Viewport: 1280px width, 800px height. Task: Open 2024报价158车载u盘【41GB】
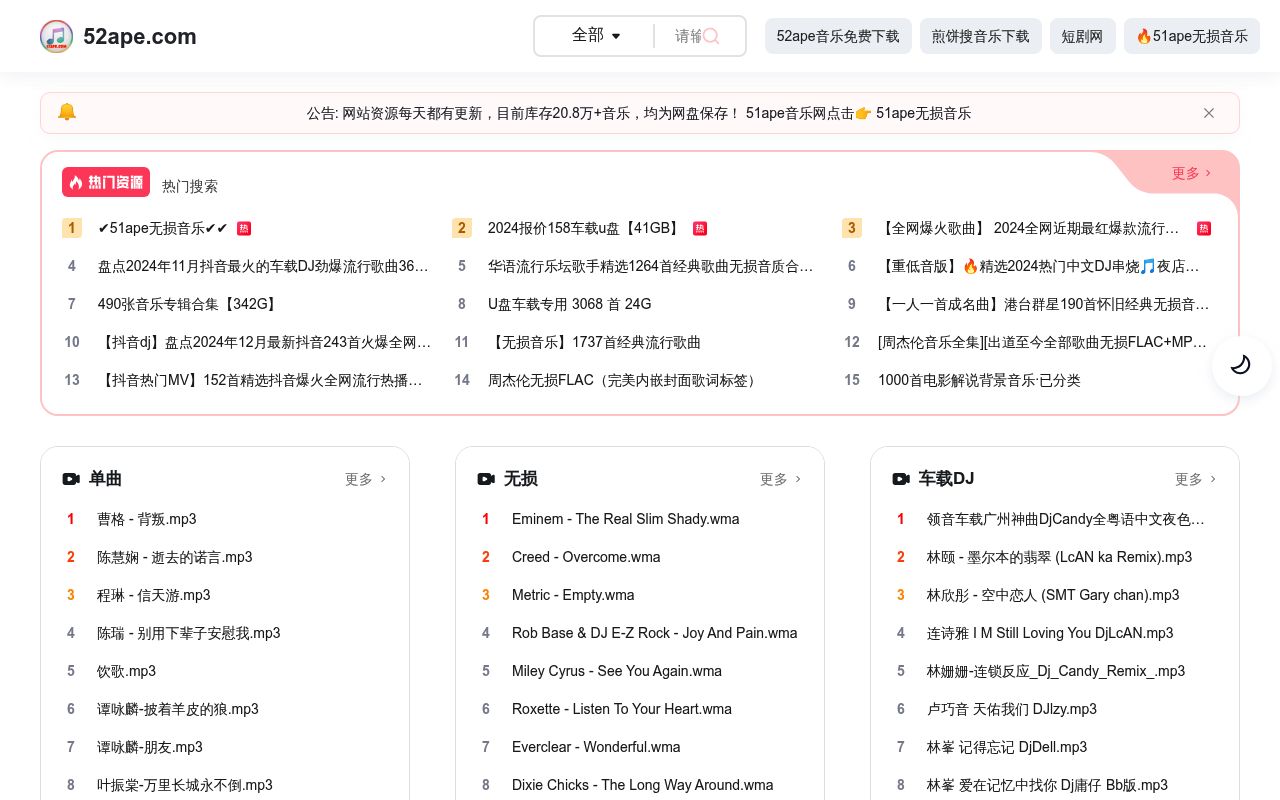tap(585, 228)
